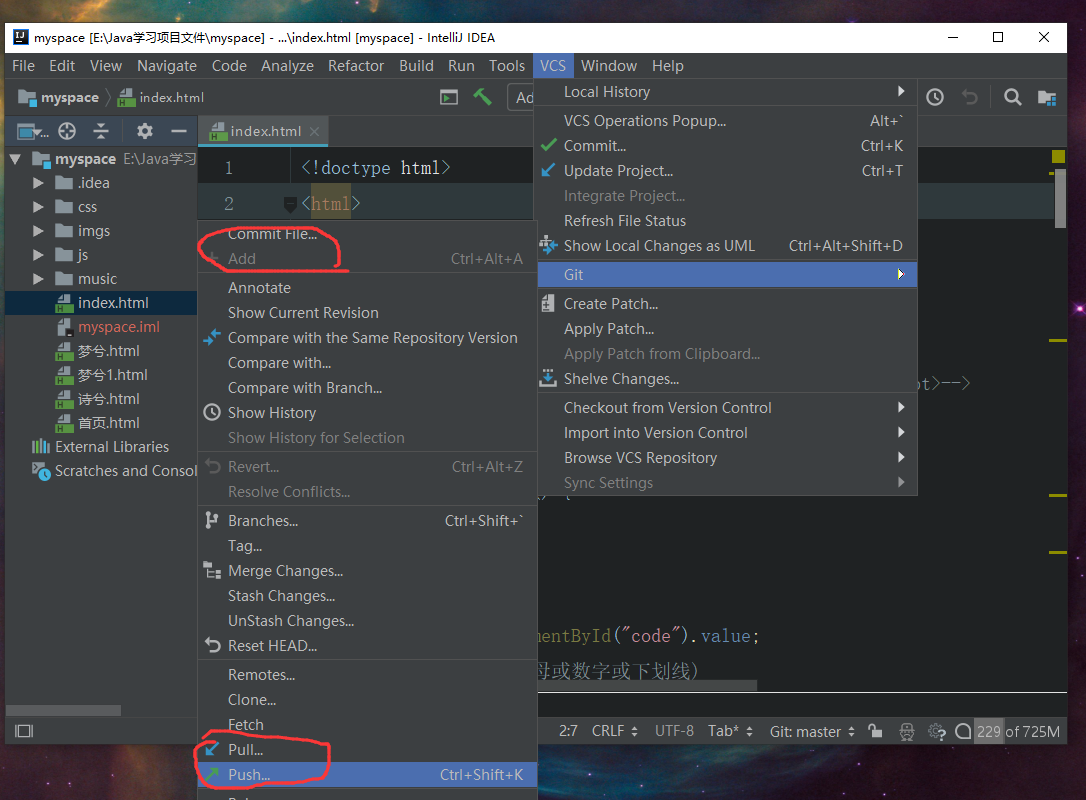This screenshot has height=800, width=1086.
Task: Choose Fetch in the Git submenu
Action: [x=368, y=725]
